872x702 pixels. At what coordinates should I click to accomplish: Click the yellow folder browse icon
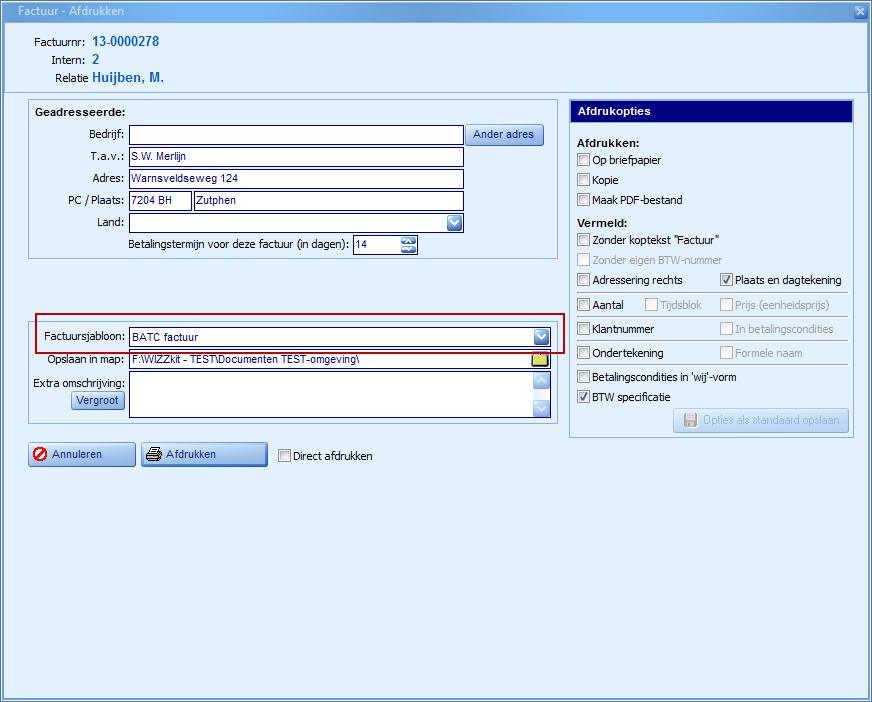coord(540,360)
